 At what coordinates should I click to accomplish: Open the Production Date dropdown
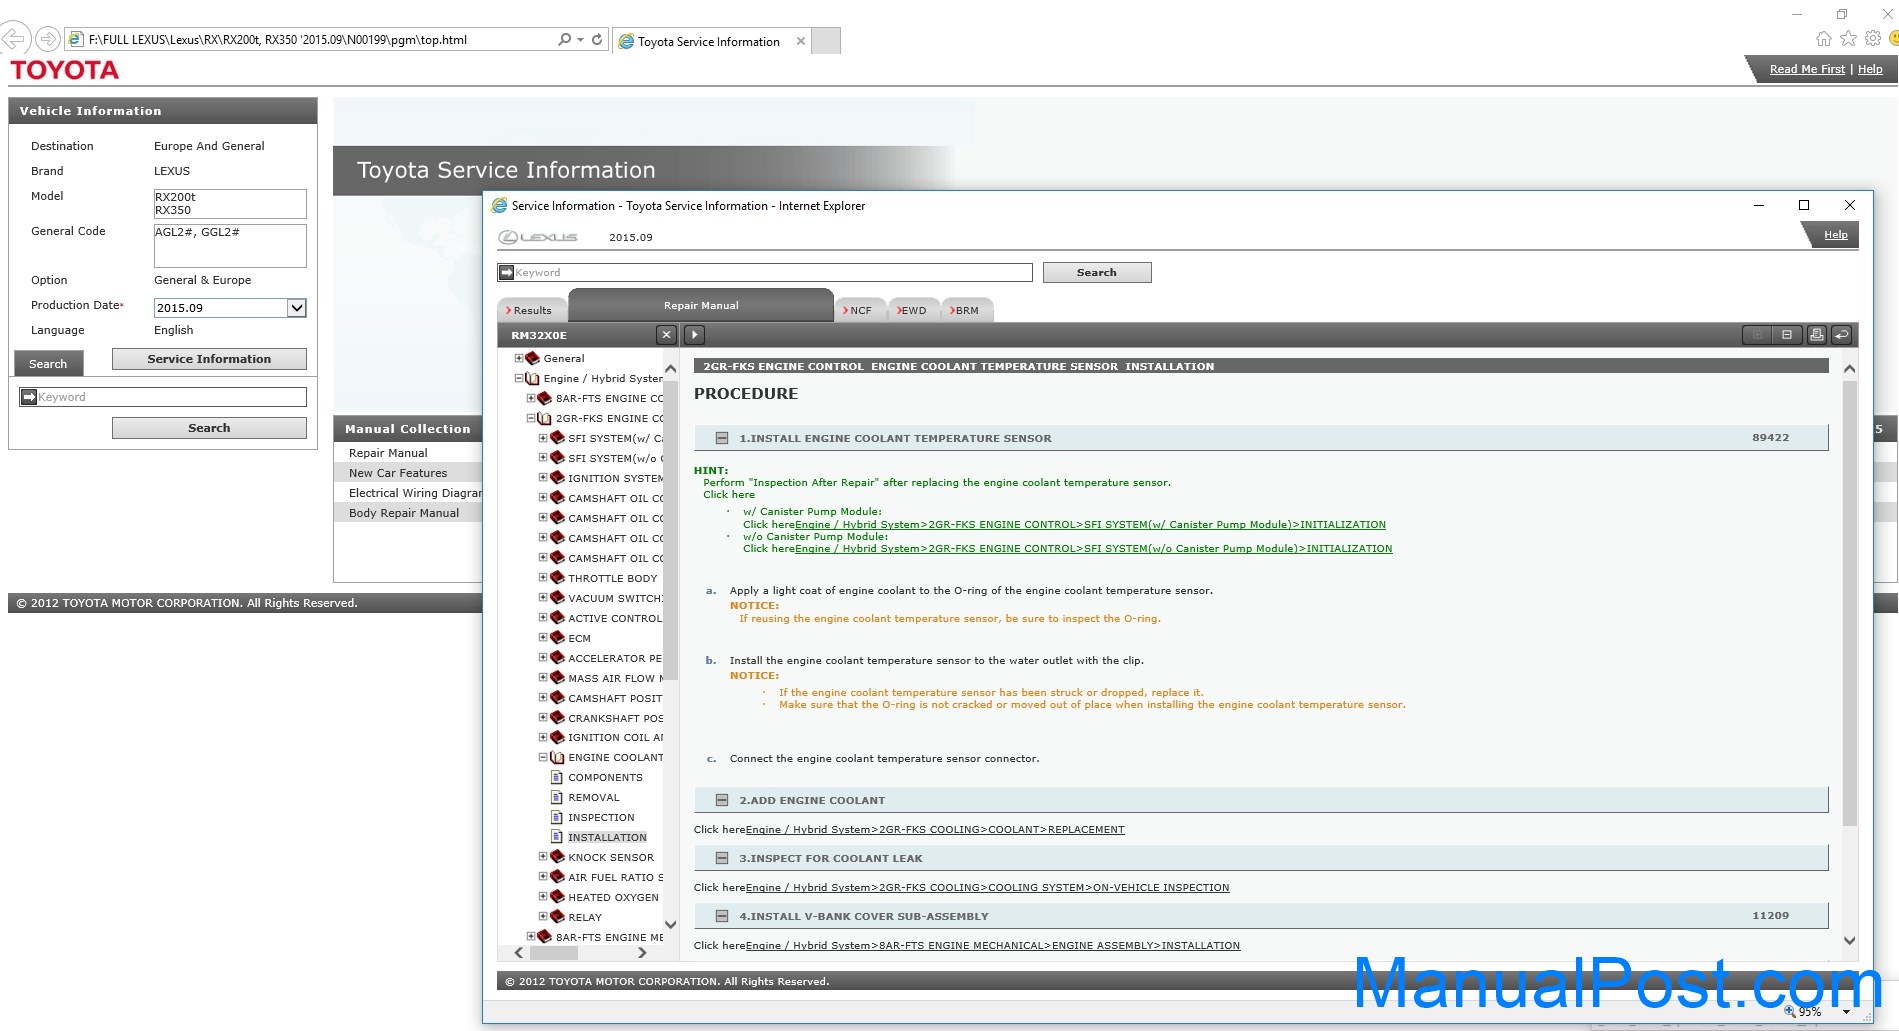point(296,308)
